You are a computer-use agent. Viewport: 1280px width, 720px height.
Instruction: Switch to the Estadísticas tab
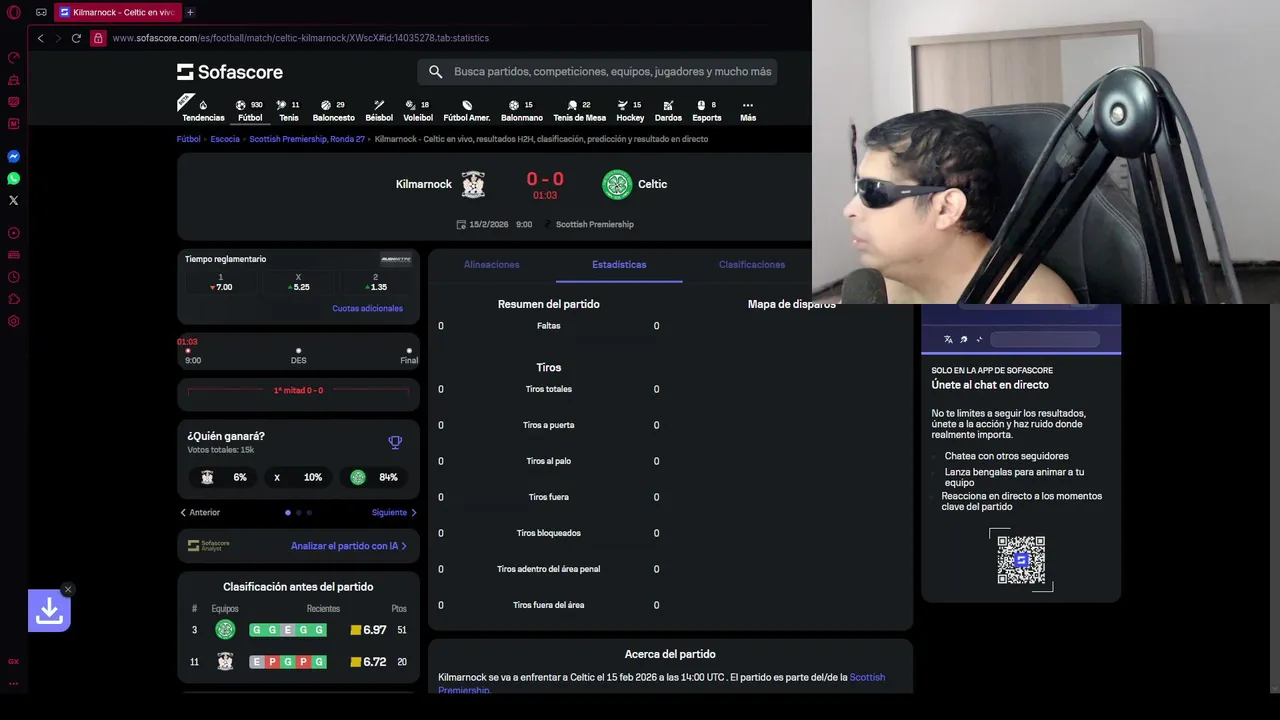coord(619,265)
